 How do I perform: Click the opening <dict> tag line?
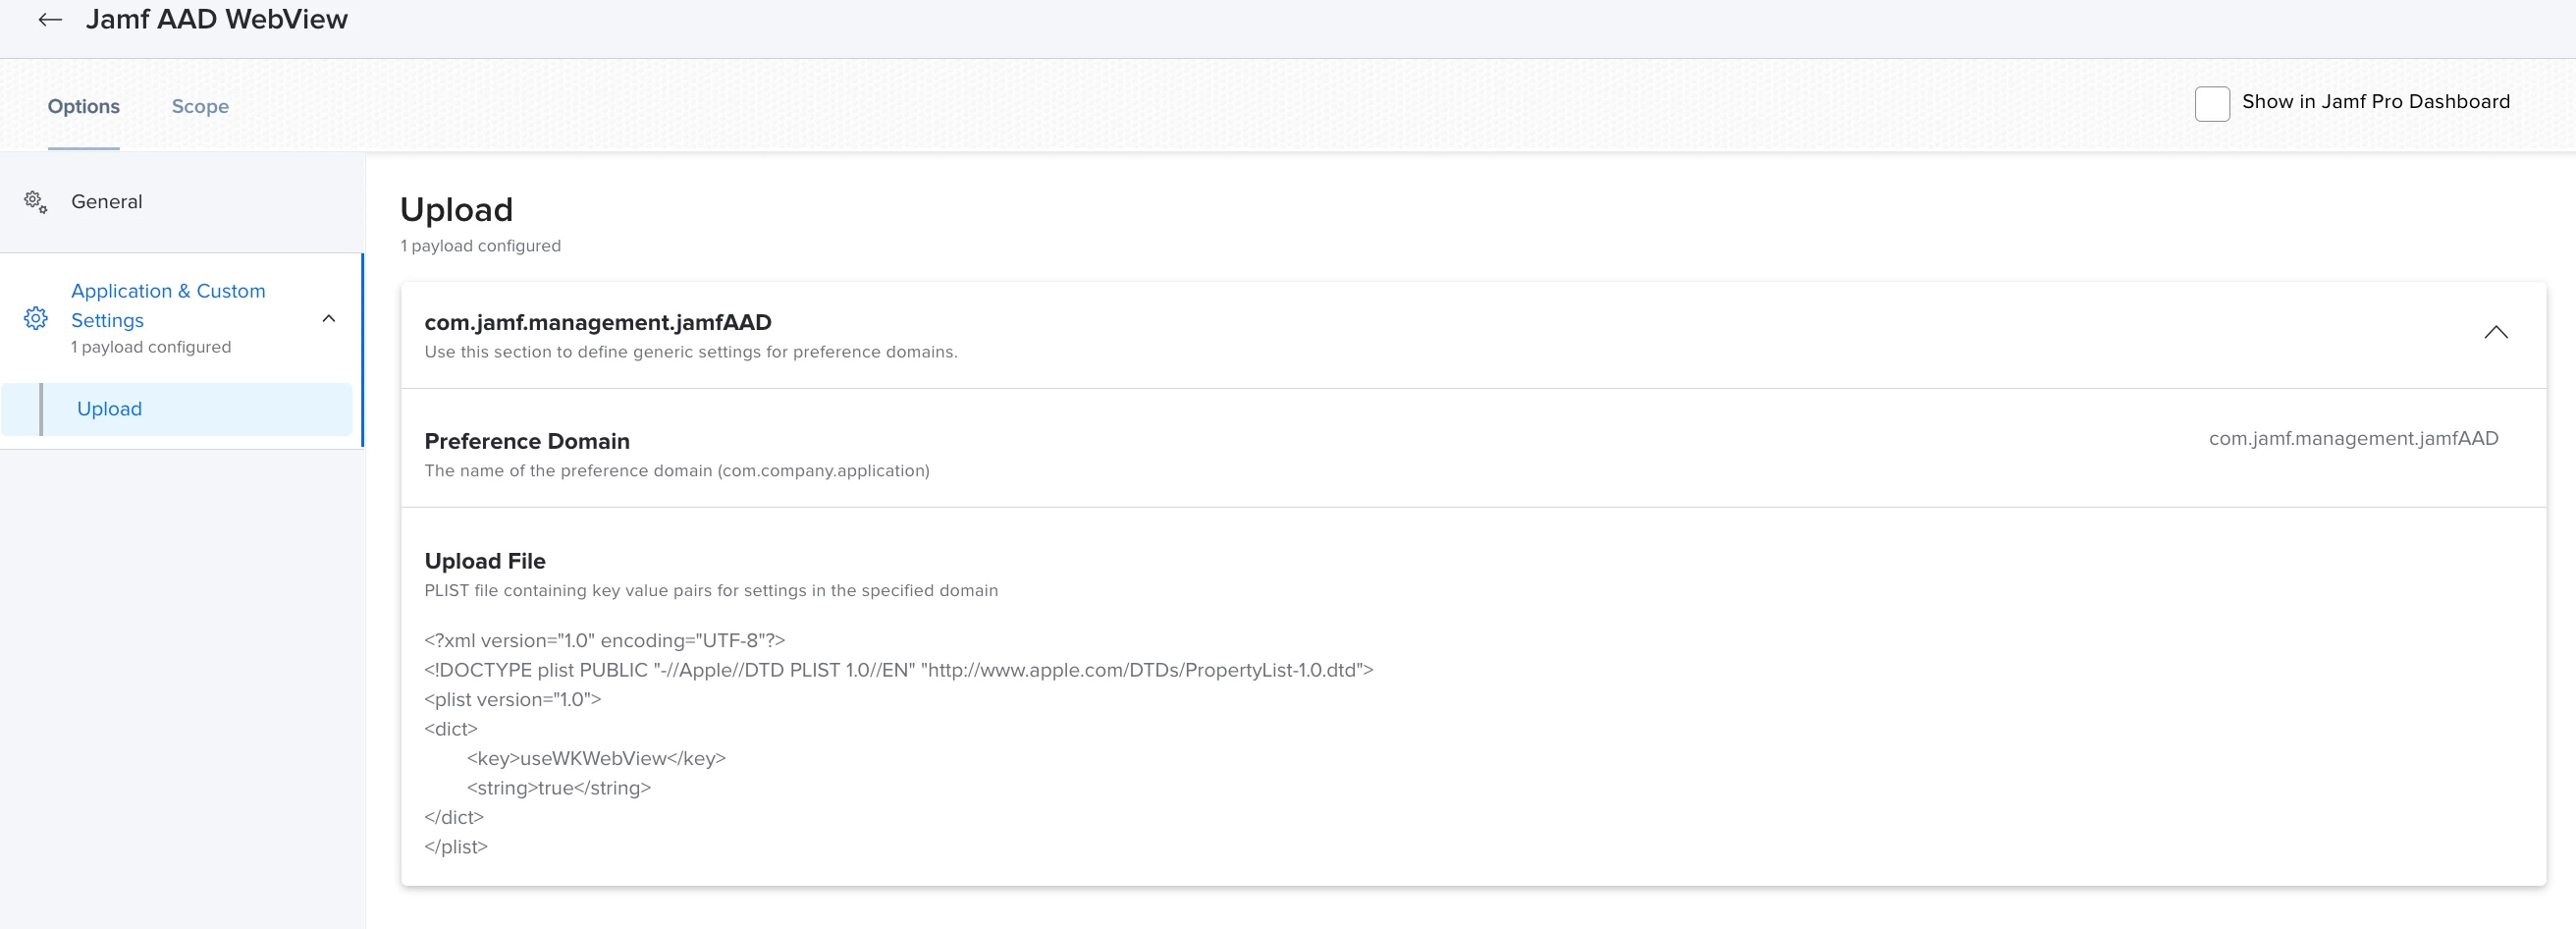click(450, 729)
